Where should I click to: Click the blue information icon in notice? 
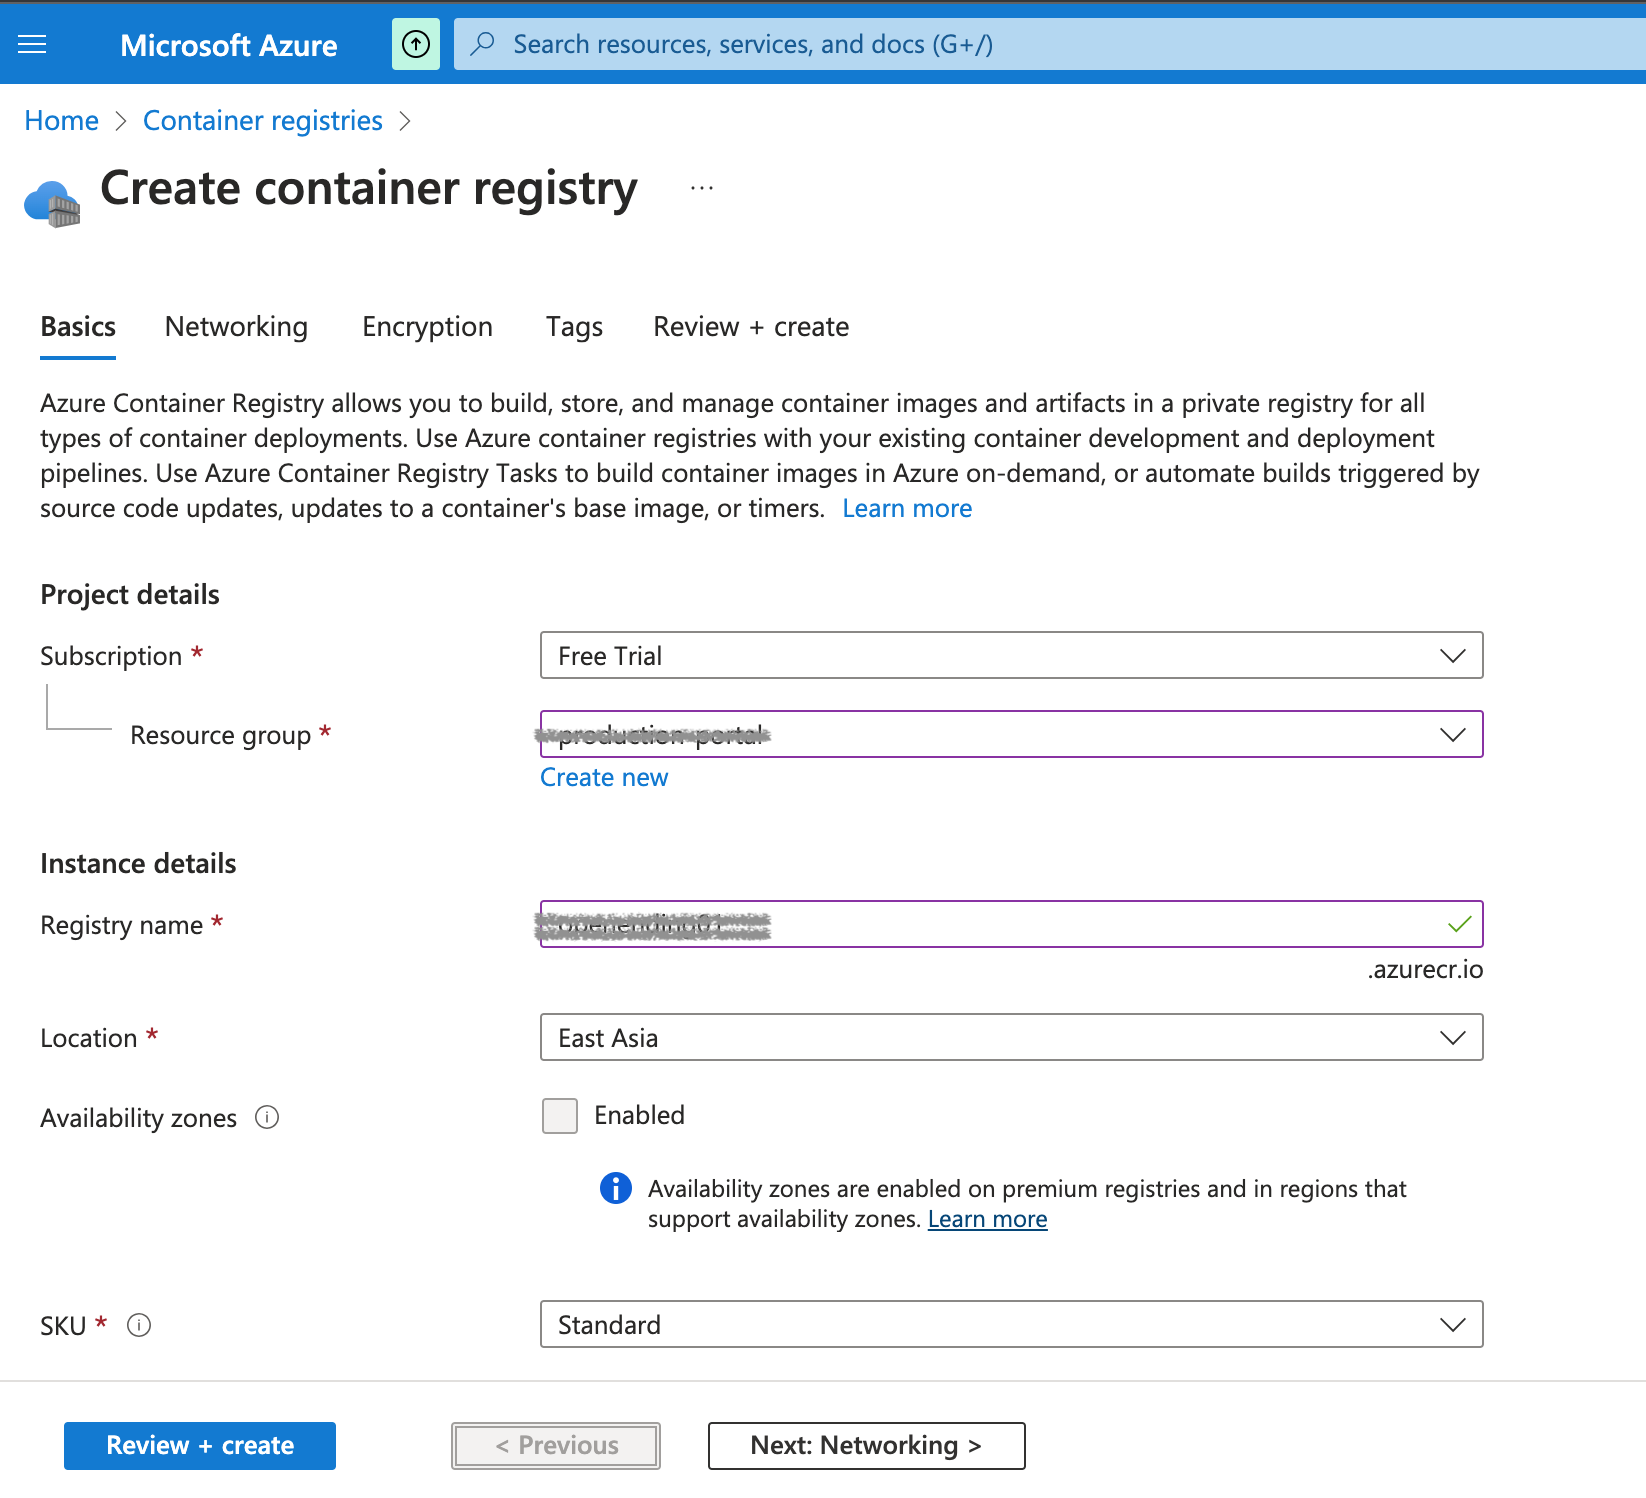tap(616, 1188)
